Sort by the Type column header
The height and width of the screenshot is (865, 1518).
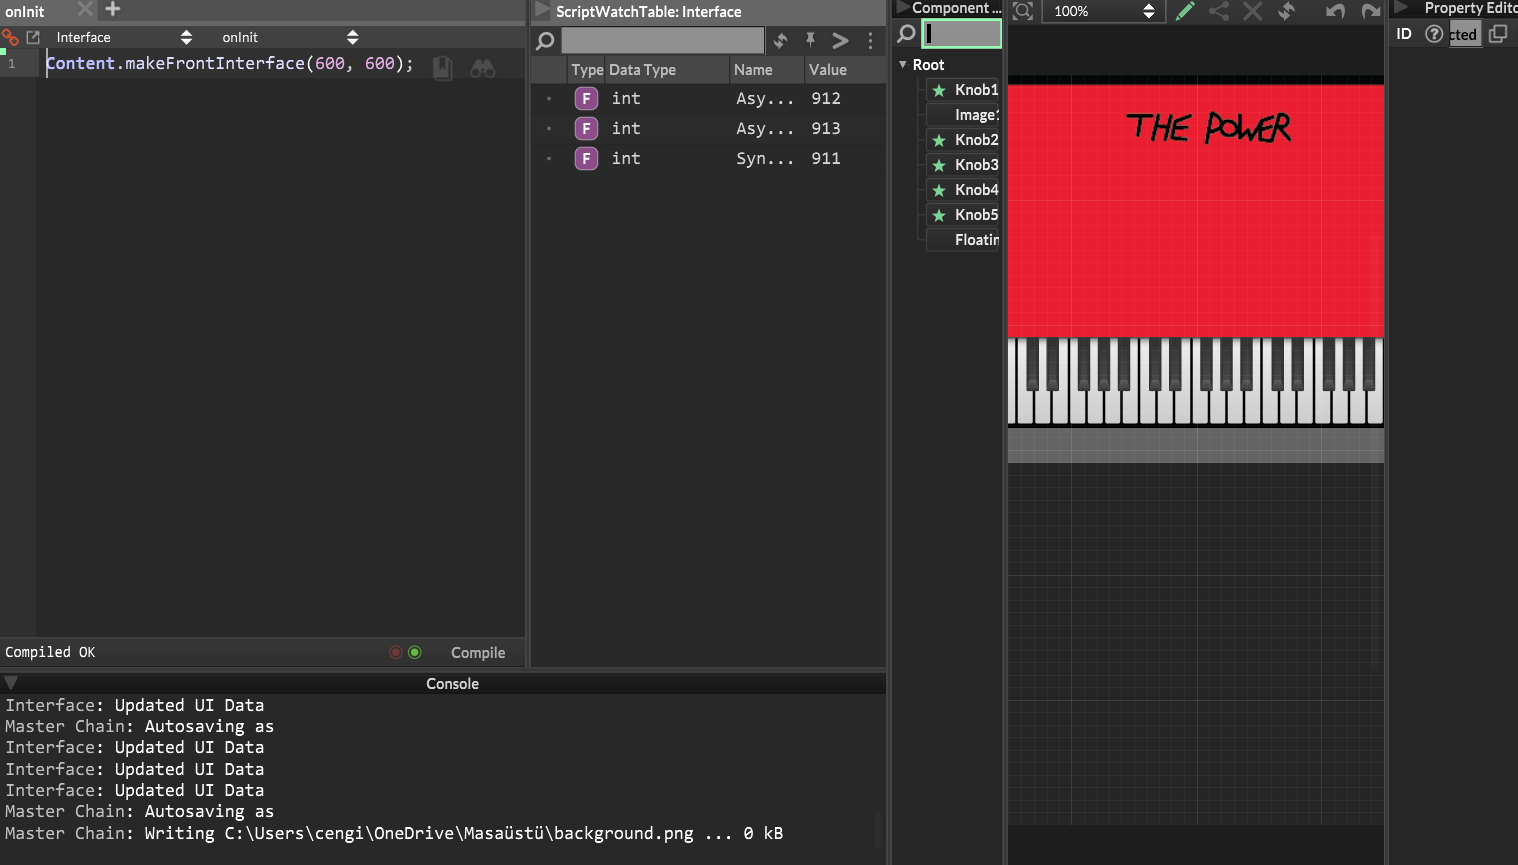[x=587, y=70]
